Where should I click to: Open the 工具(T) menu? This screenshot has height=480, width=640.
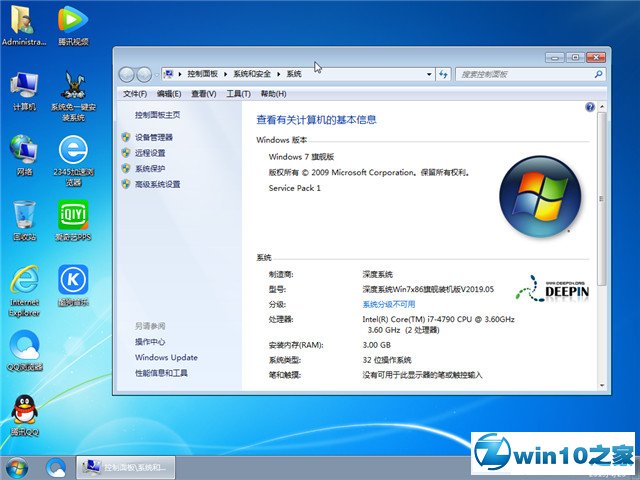tap(238, 94)
